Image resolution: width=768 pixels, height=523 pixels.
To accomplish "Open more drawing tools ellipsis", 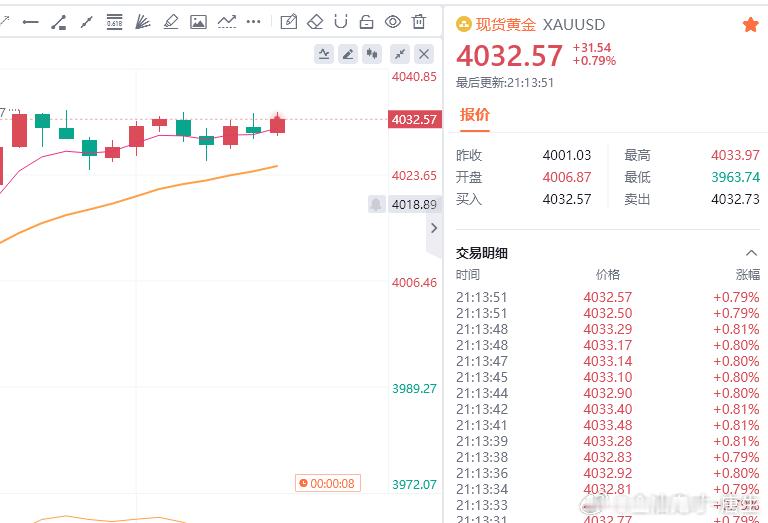I will (254, 22).
